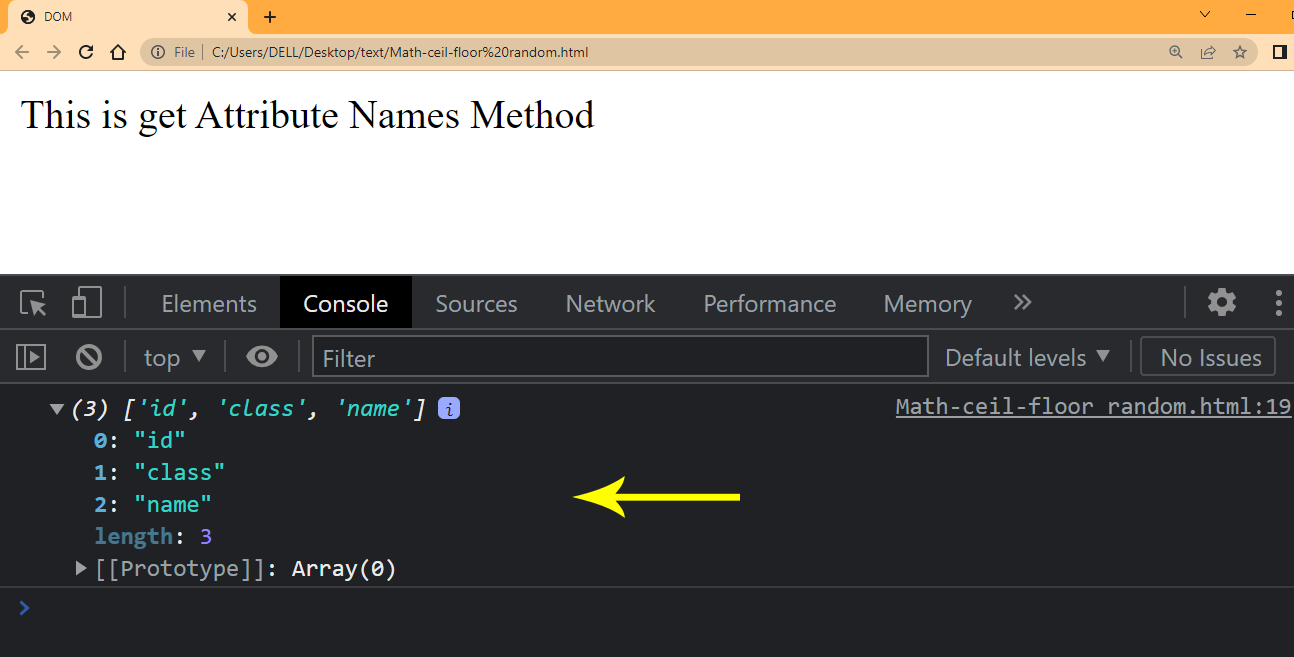Toggle the device toolbar icon
This screenshot has height=657, width=1294.
(x=87, y=303)
